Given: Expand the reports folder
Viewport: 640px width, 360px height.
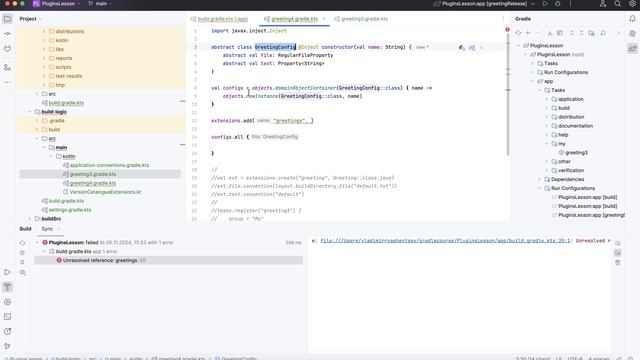Looking at the screenshot, I should click(x=44, y=58).
